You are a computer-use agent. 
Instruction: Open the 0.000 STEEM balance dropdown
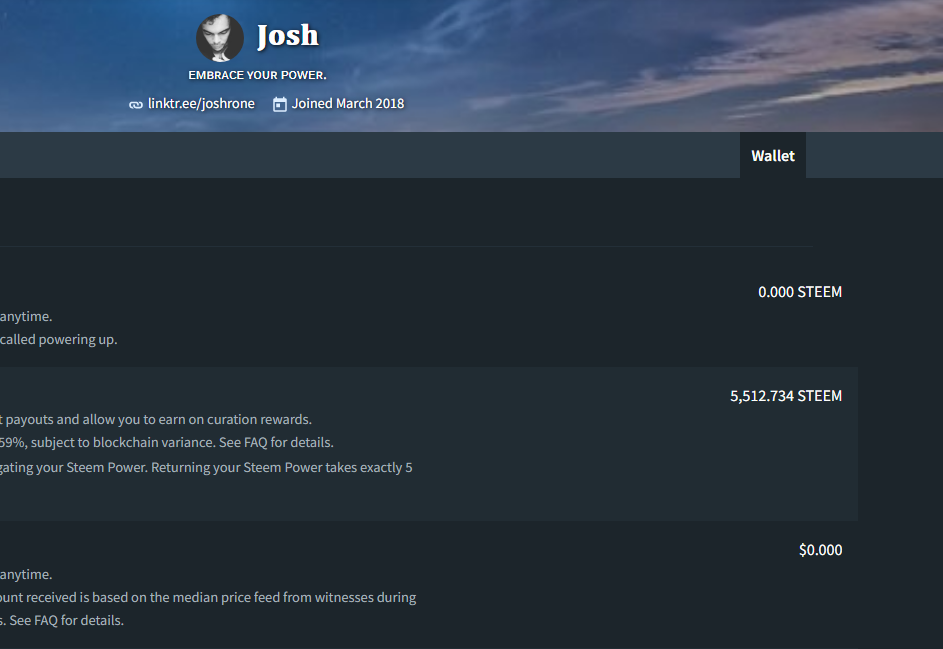coord(800,292)
